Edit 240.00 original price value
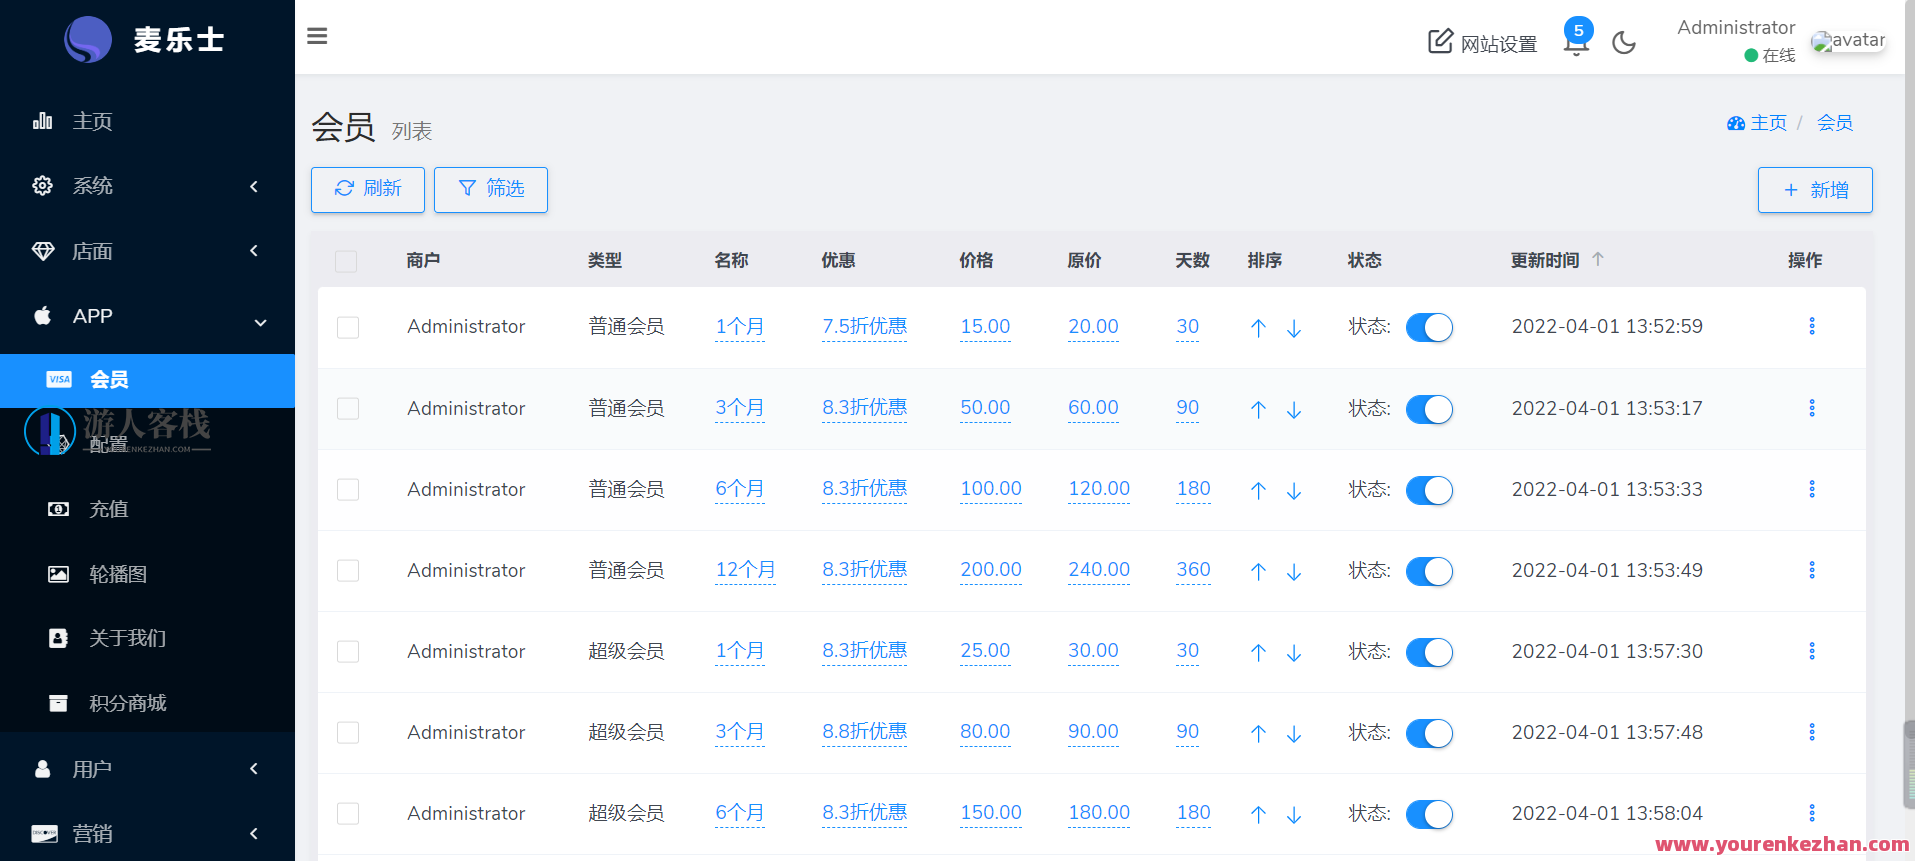 click(1099, 570)
